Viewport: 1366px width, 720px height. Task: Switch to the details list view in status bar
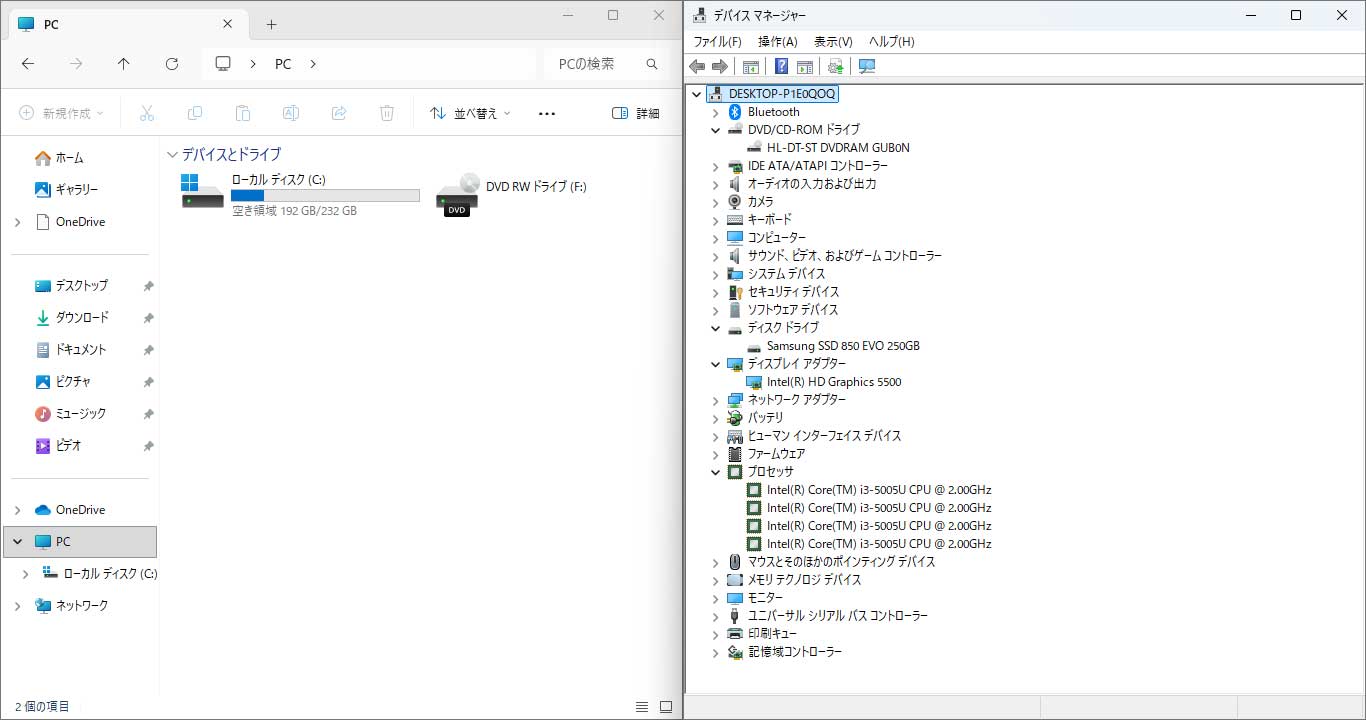click(642, 707)
